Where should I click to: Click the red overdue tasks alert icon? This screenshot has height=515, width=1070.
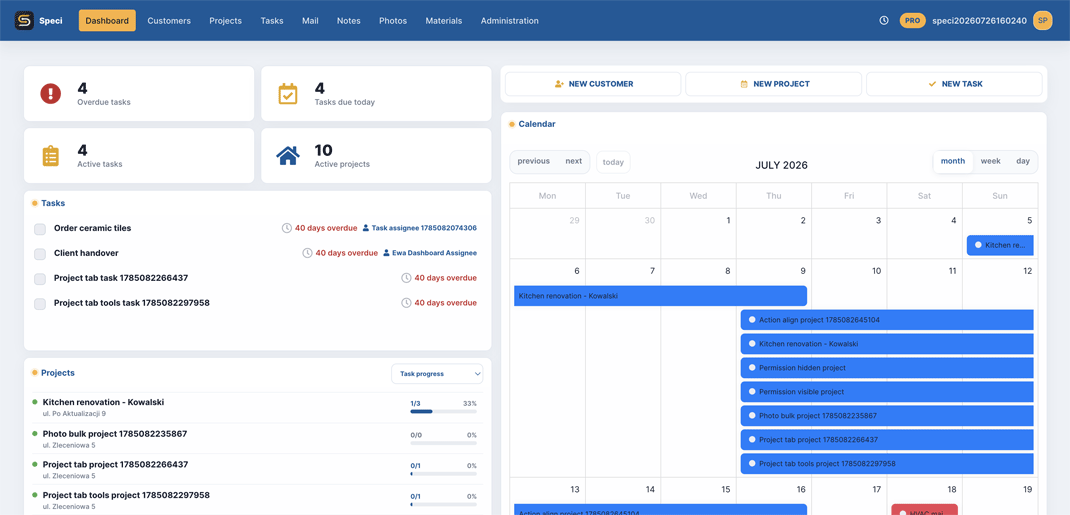(x=50, y=93)
